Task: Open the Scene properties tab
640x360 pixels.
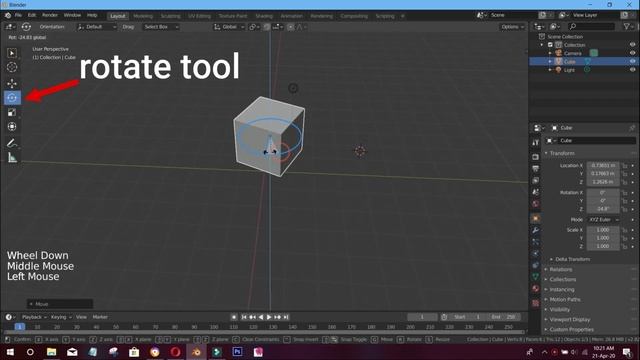Action: (536, 192)
